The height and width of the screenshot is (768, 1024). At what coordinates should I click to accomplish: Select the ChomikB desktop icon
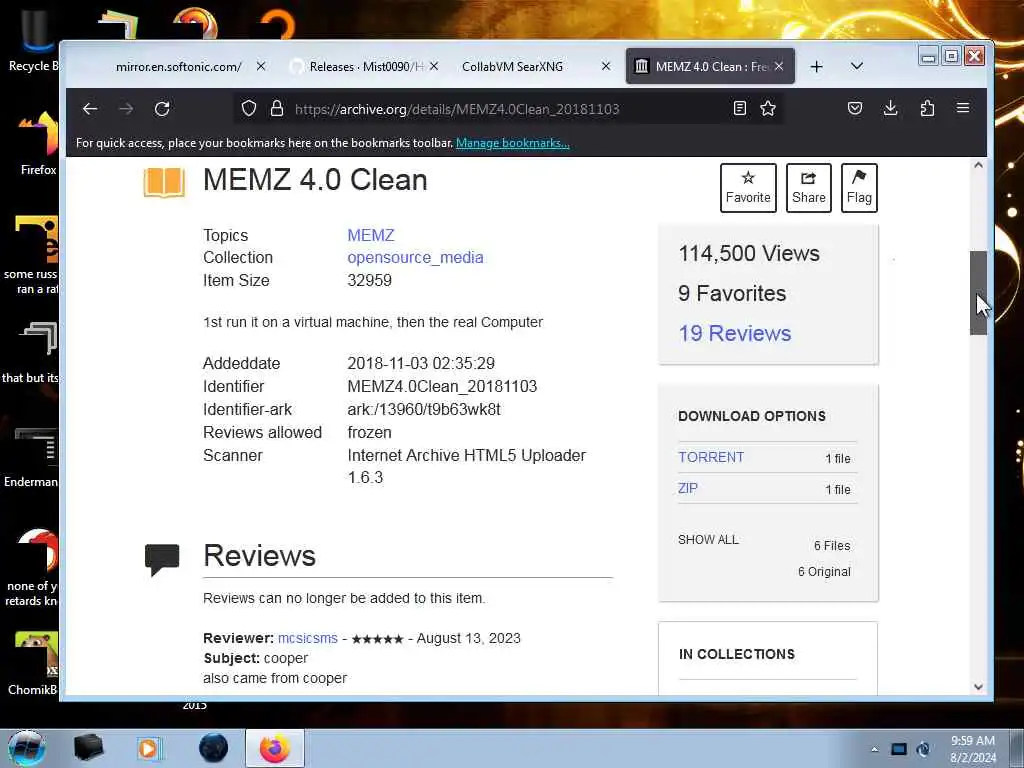34,664
